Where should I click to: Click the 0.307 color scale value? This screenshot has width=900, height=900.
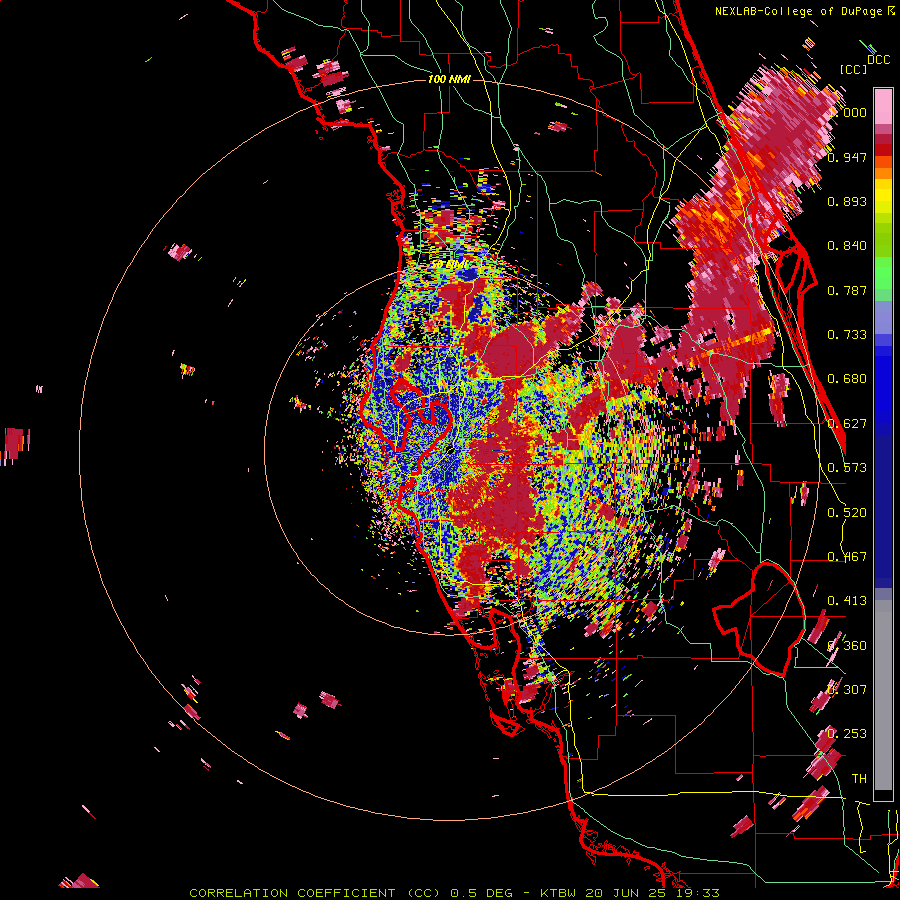pyautogui.click(x=847, y=689)
